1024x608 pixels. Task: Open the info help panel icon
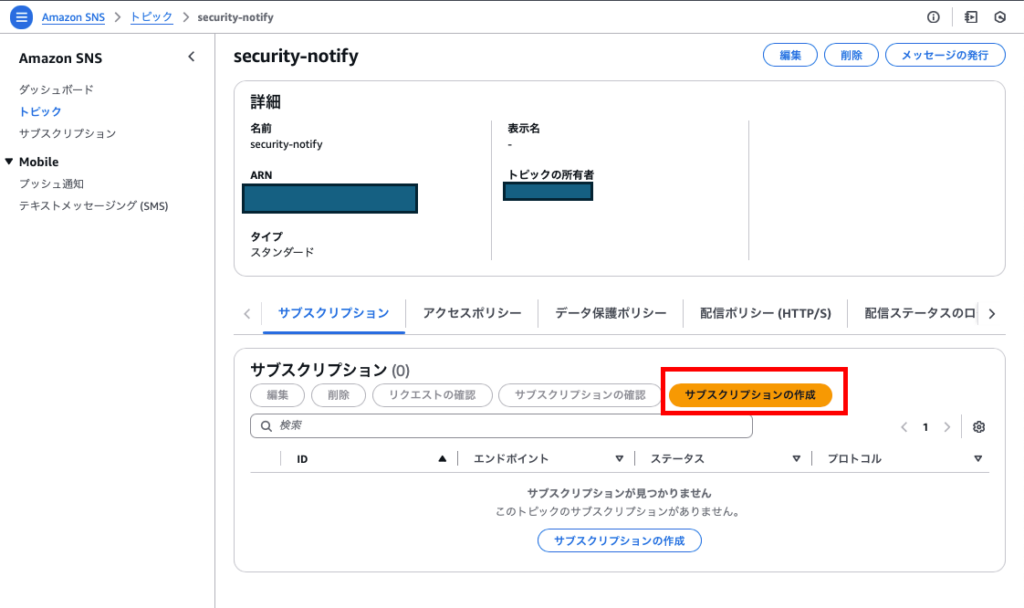932,16
